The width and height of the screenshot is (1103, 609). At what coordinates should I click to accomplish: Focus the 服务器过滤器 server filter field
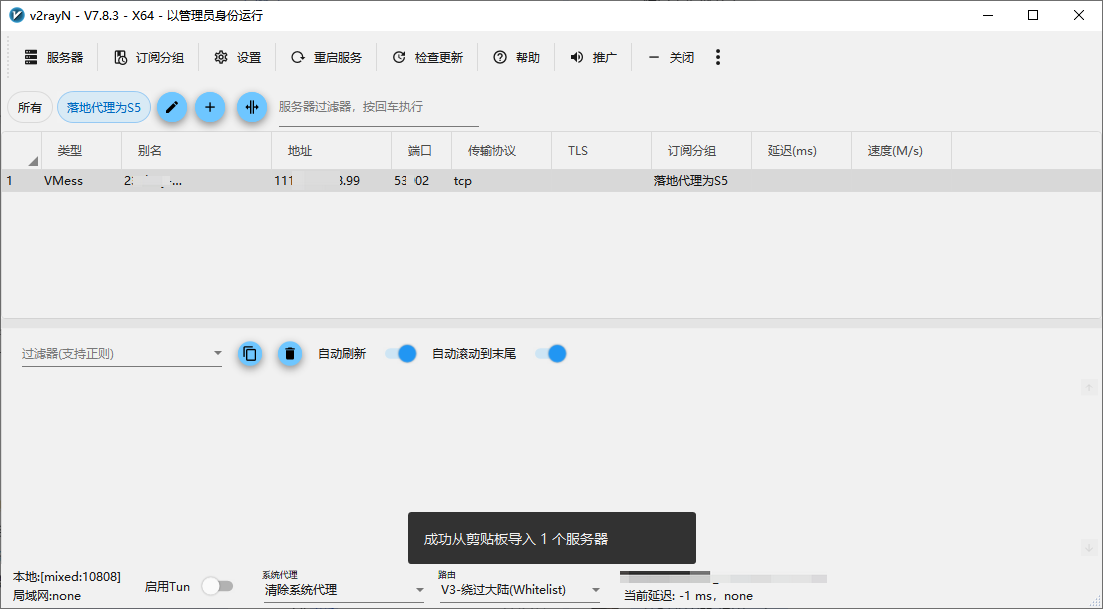[x=378, y=108]
